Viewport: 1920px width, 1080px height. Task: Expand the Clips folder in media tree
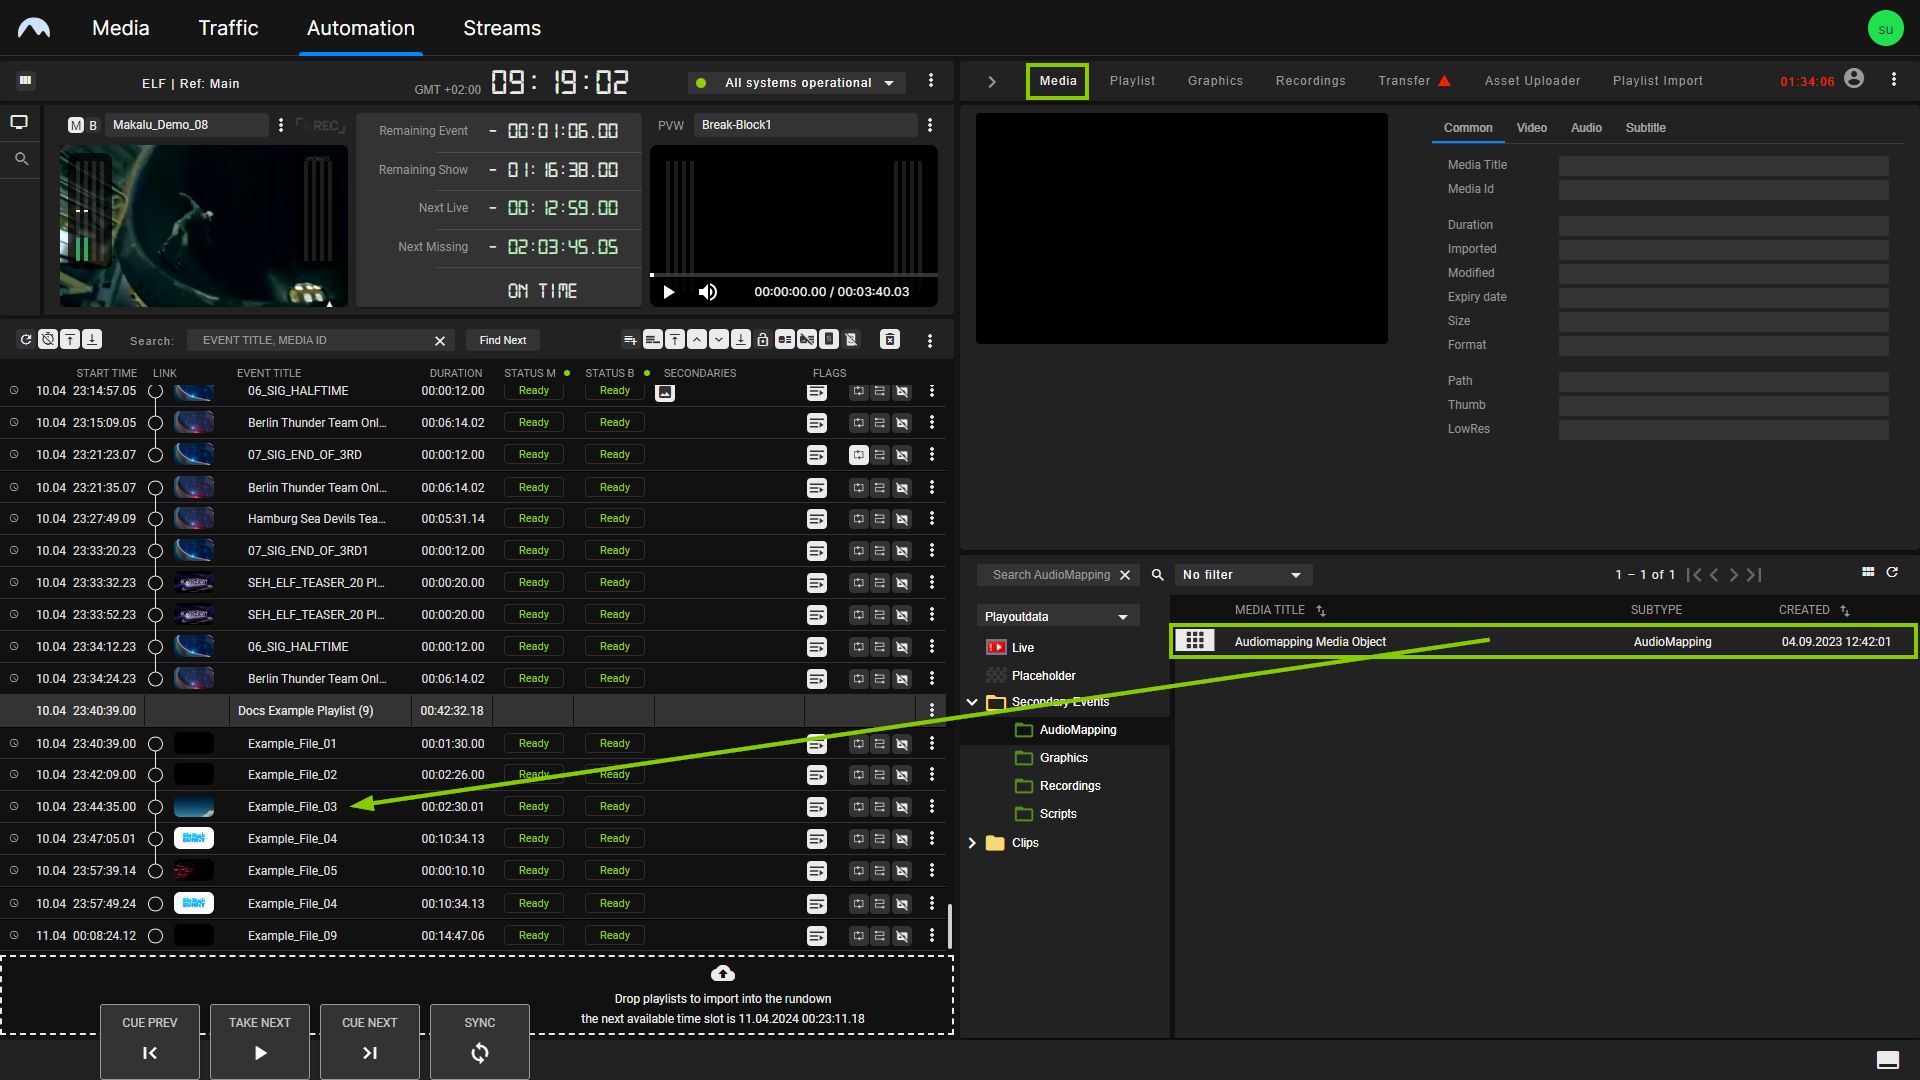[971, 843]
